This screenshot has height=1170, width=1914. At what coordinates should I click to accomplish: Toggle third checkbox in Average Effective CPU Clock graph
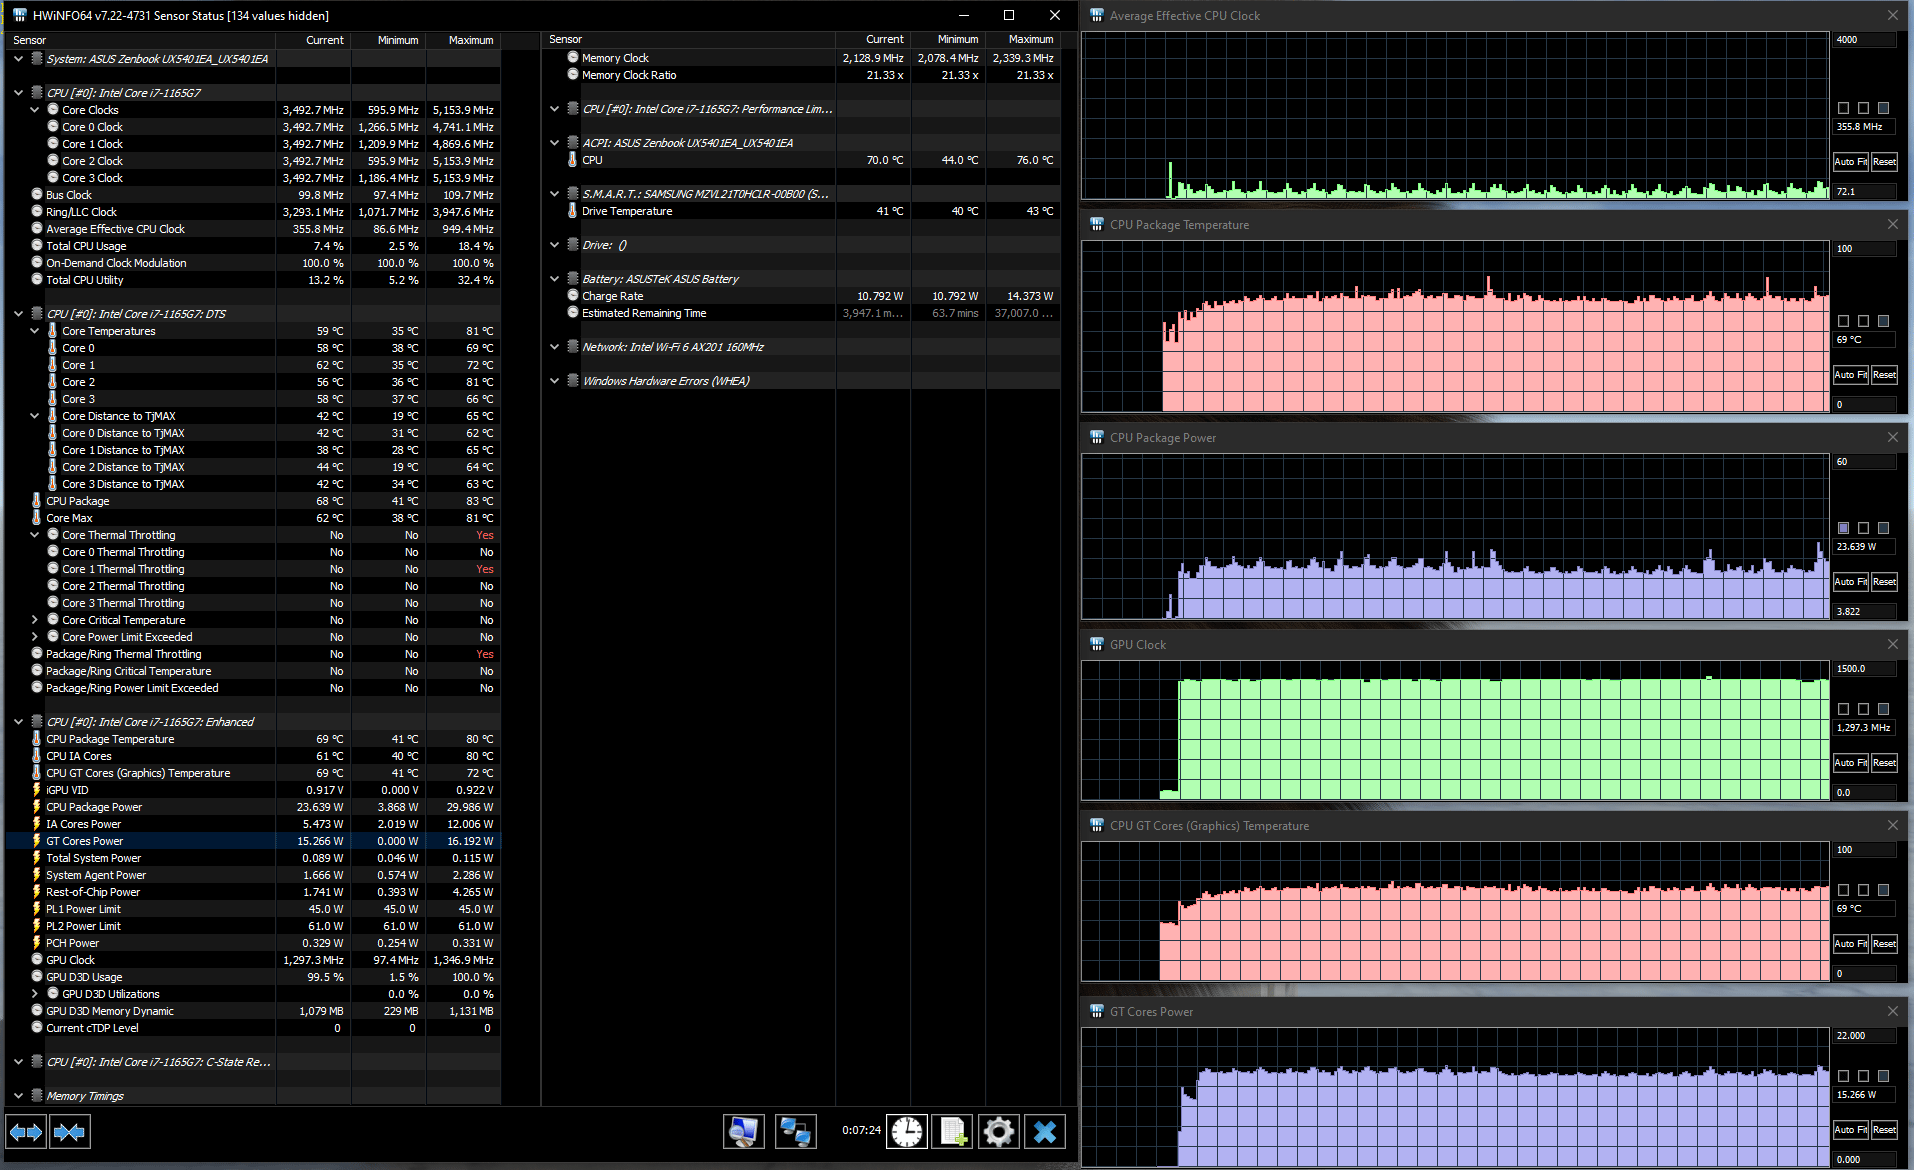tap(1883, 108)
